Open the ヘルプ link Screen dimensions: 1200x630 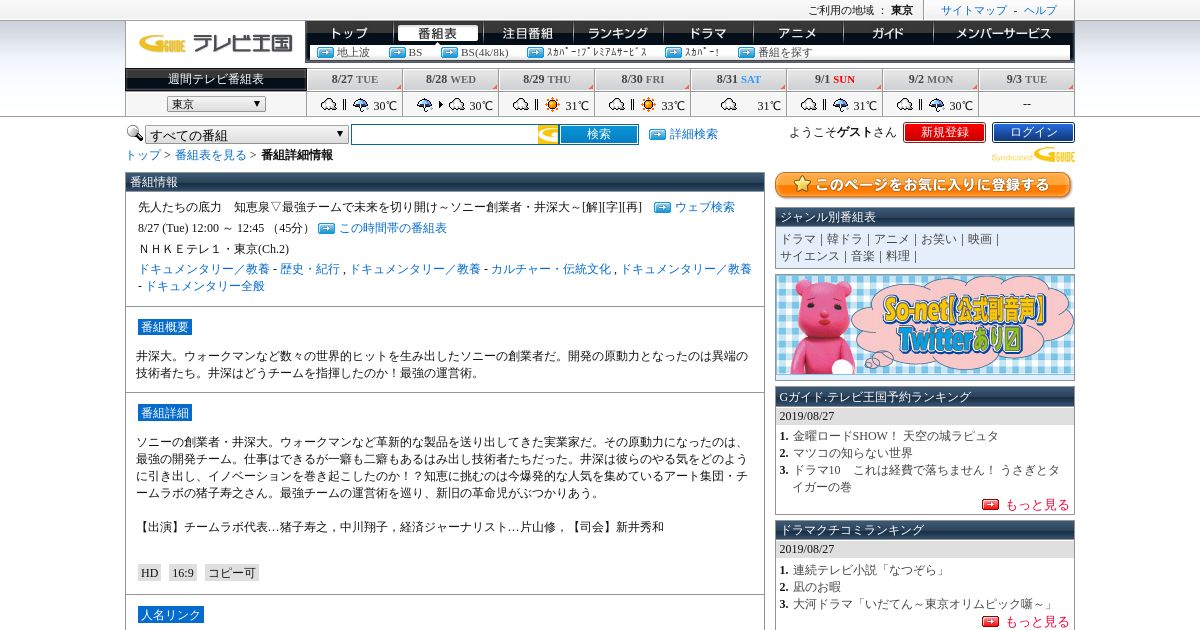click(x=1040, y=10)
